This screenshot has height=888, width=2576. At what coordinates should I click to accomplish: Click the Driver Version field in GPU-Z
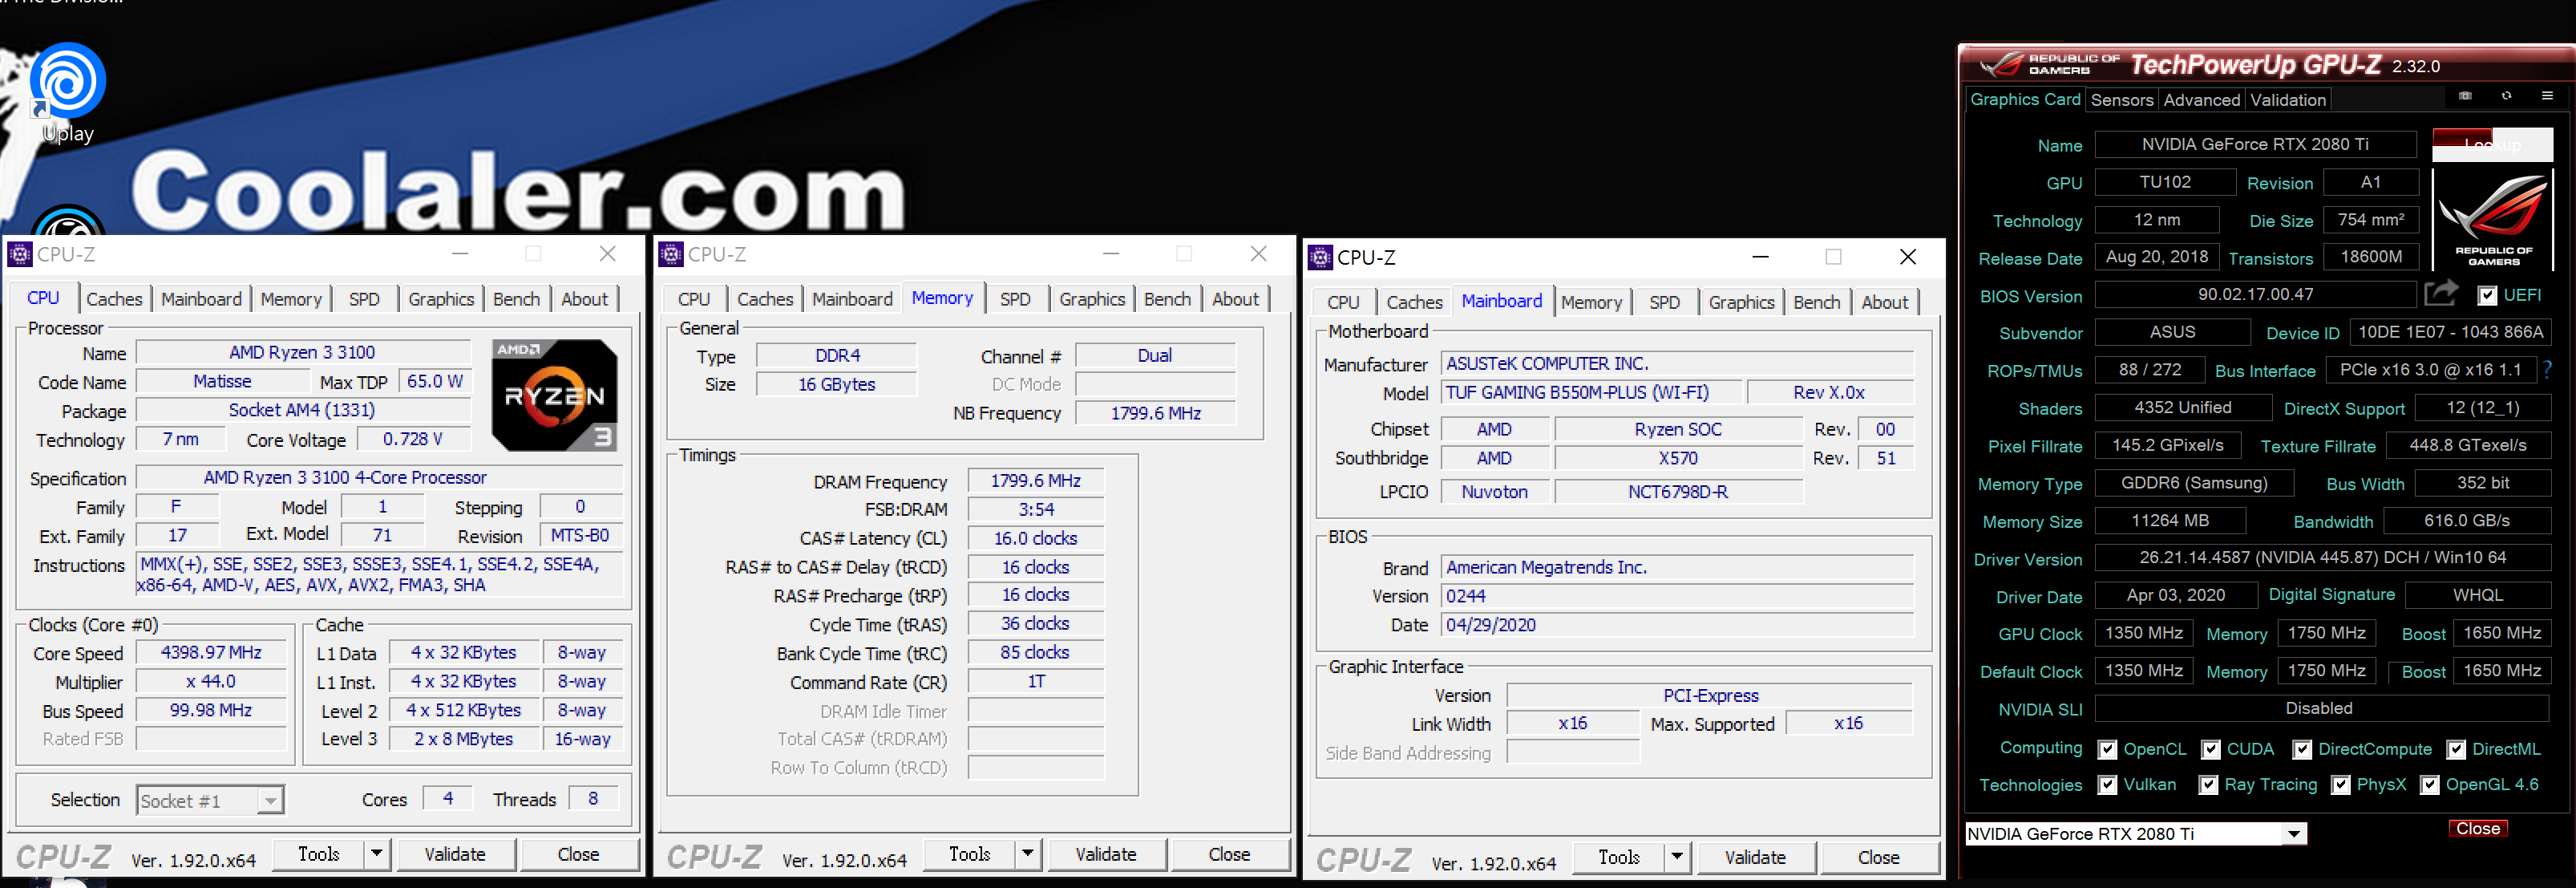click(x=2322, y=557)
